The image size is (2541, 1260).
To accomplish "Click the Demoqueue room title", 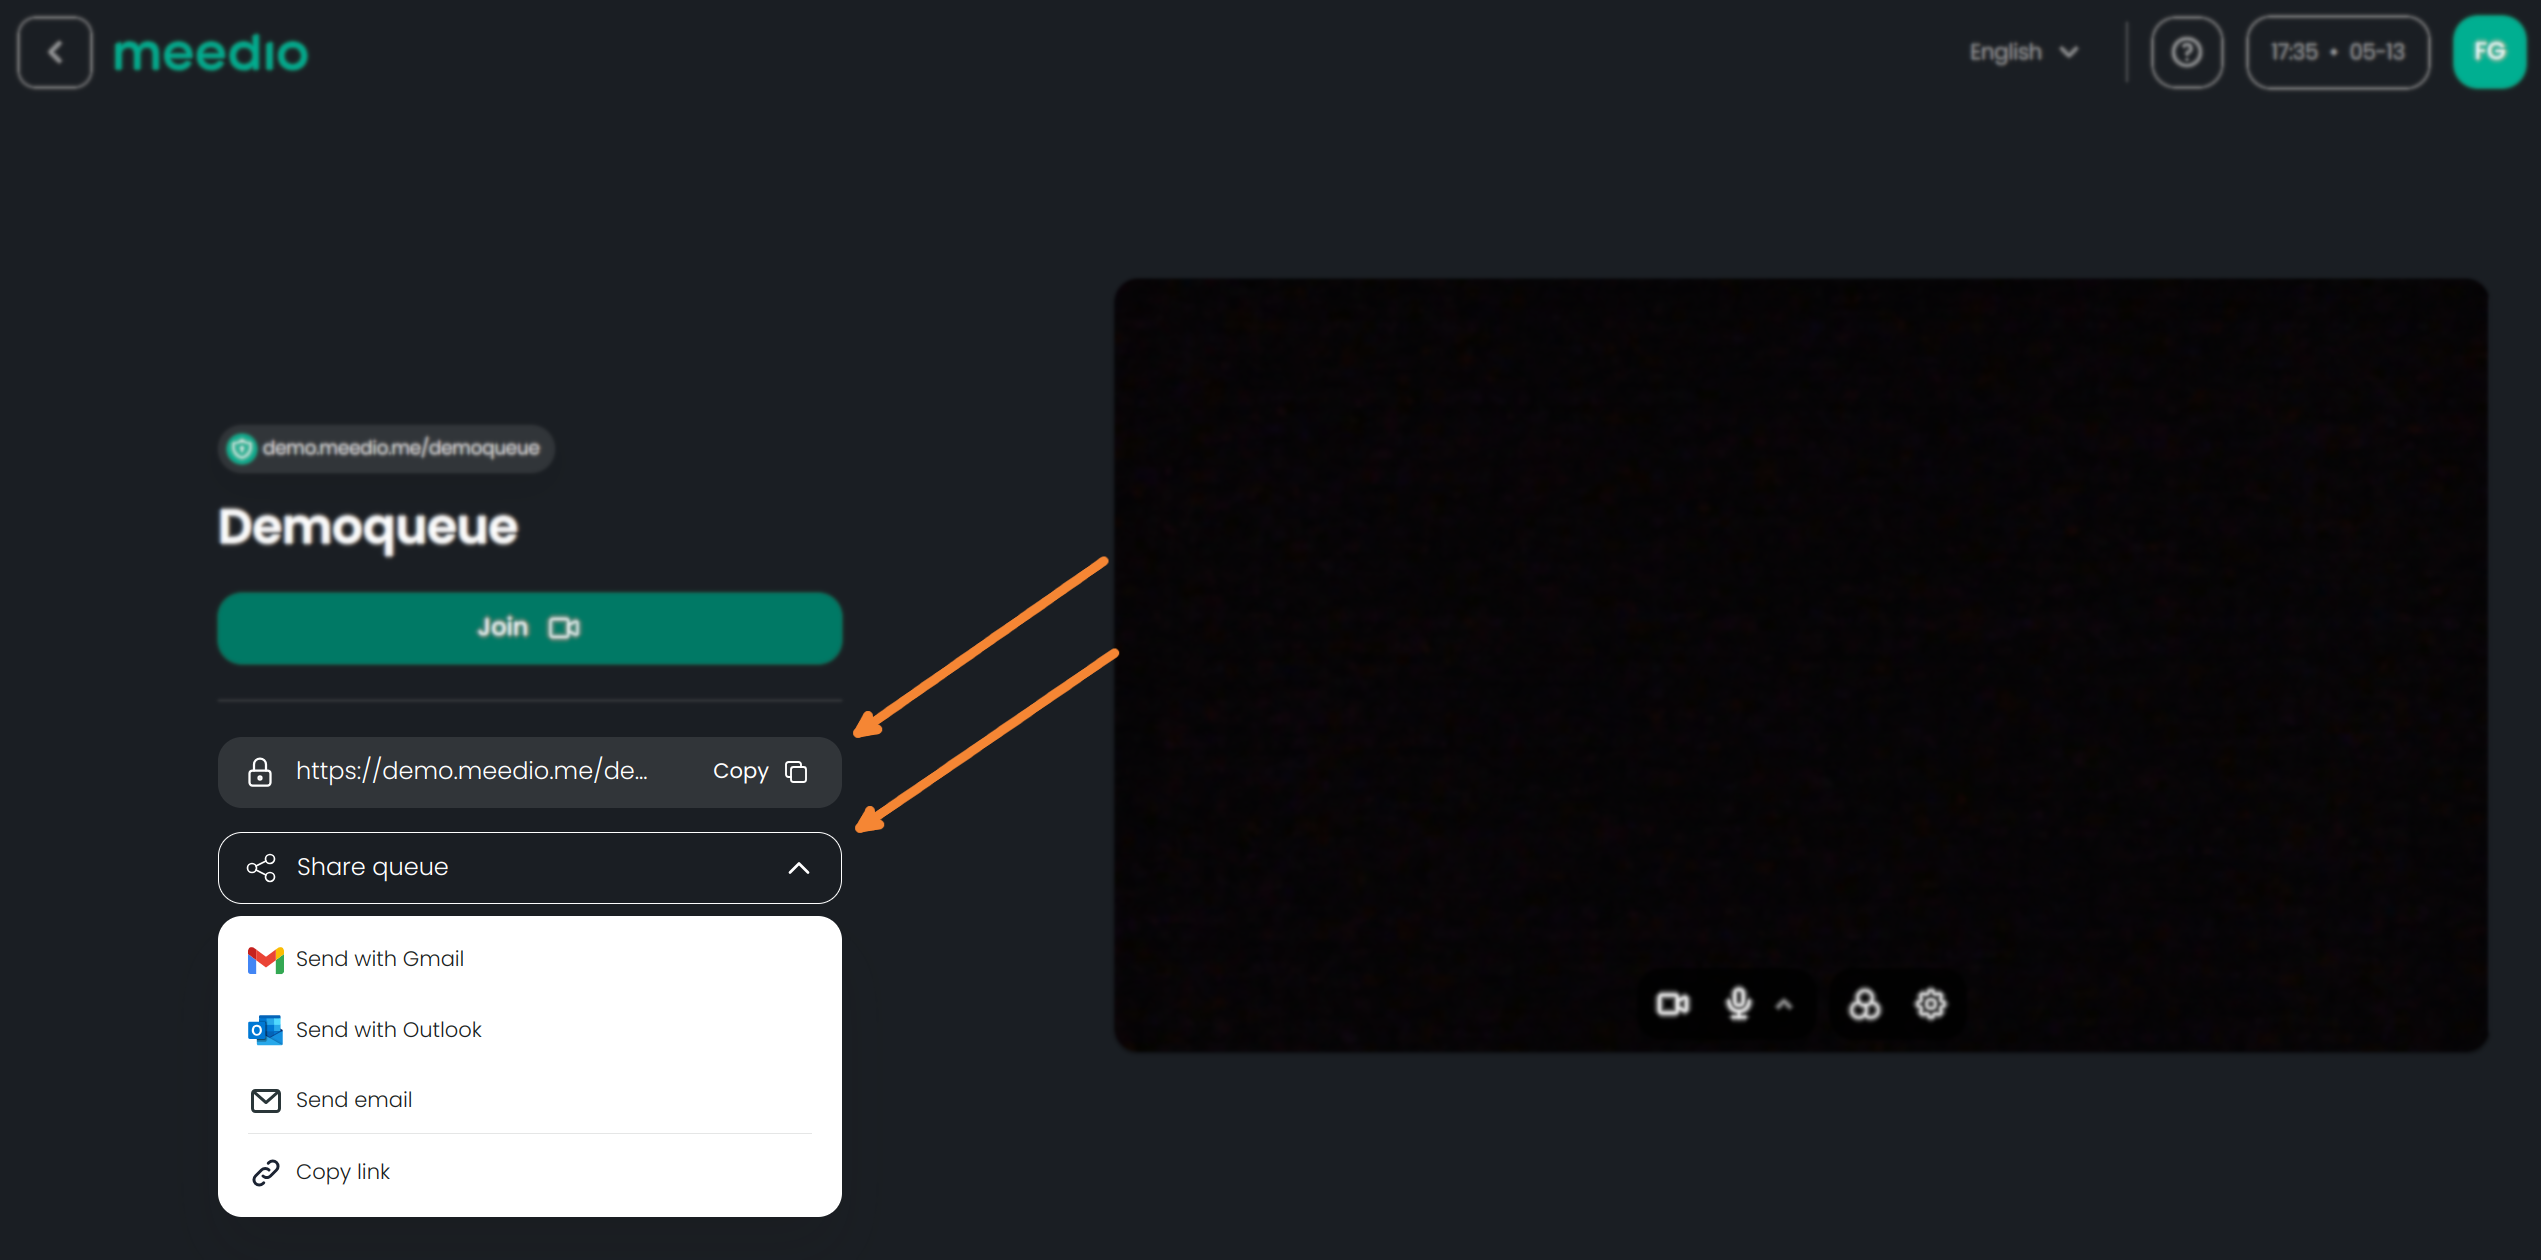I will click(368, 527).
